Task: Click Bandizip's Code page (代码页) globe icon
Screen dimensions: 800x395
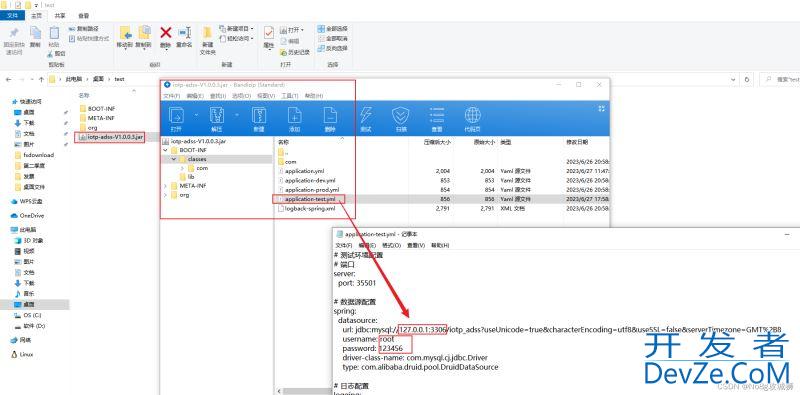Action: [472, 116]
